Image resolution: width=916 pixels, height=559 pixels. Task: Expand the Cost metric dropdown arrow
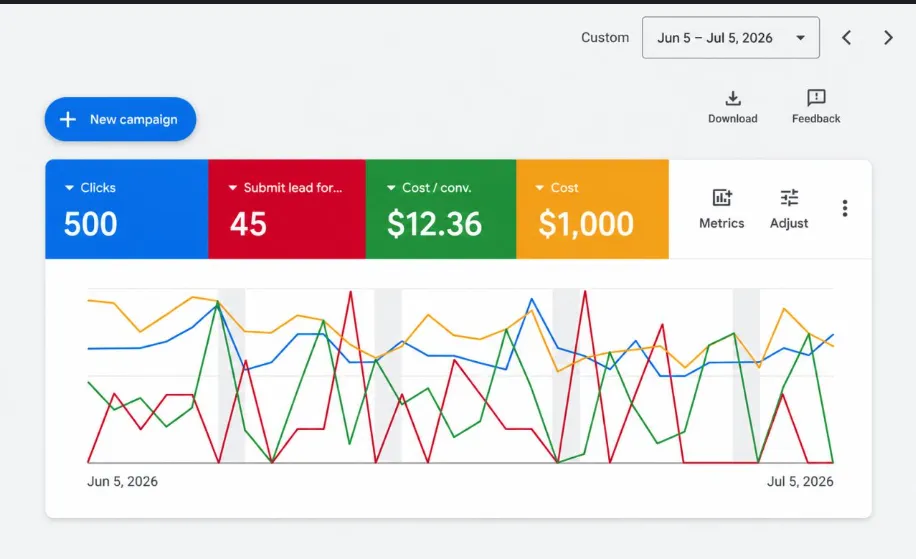pyautogui.click(x=540, y=188)
